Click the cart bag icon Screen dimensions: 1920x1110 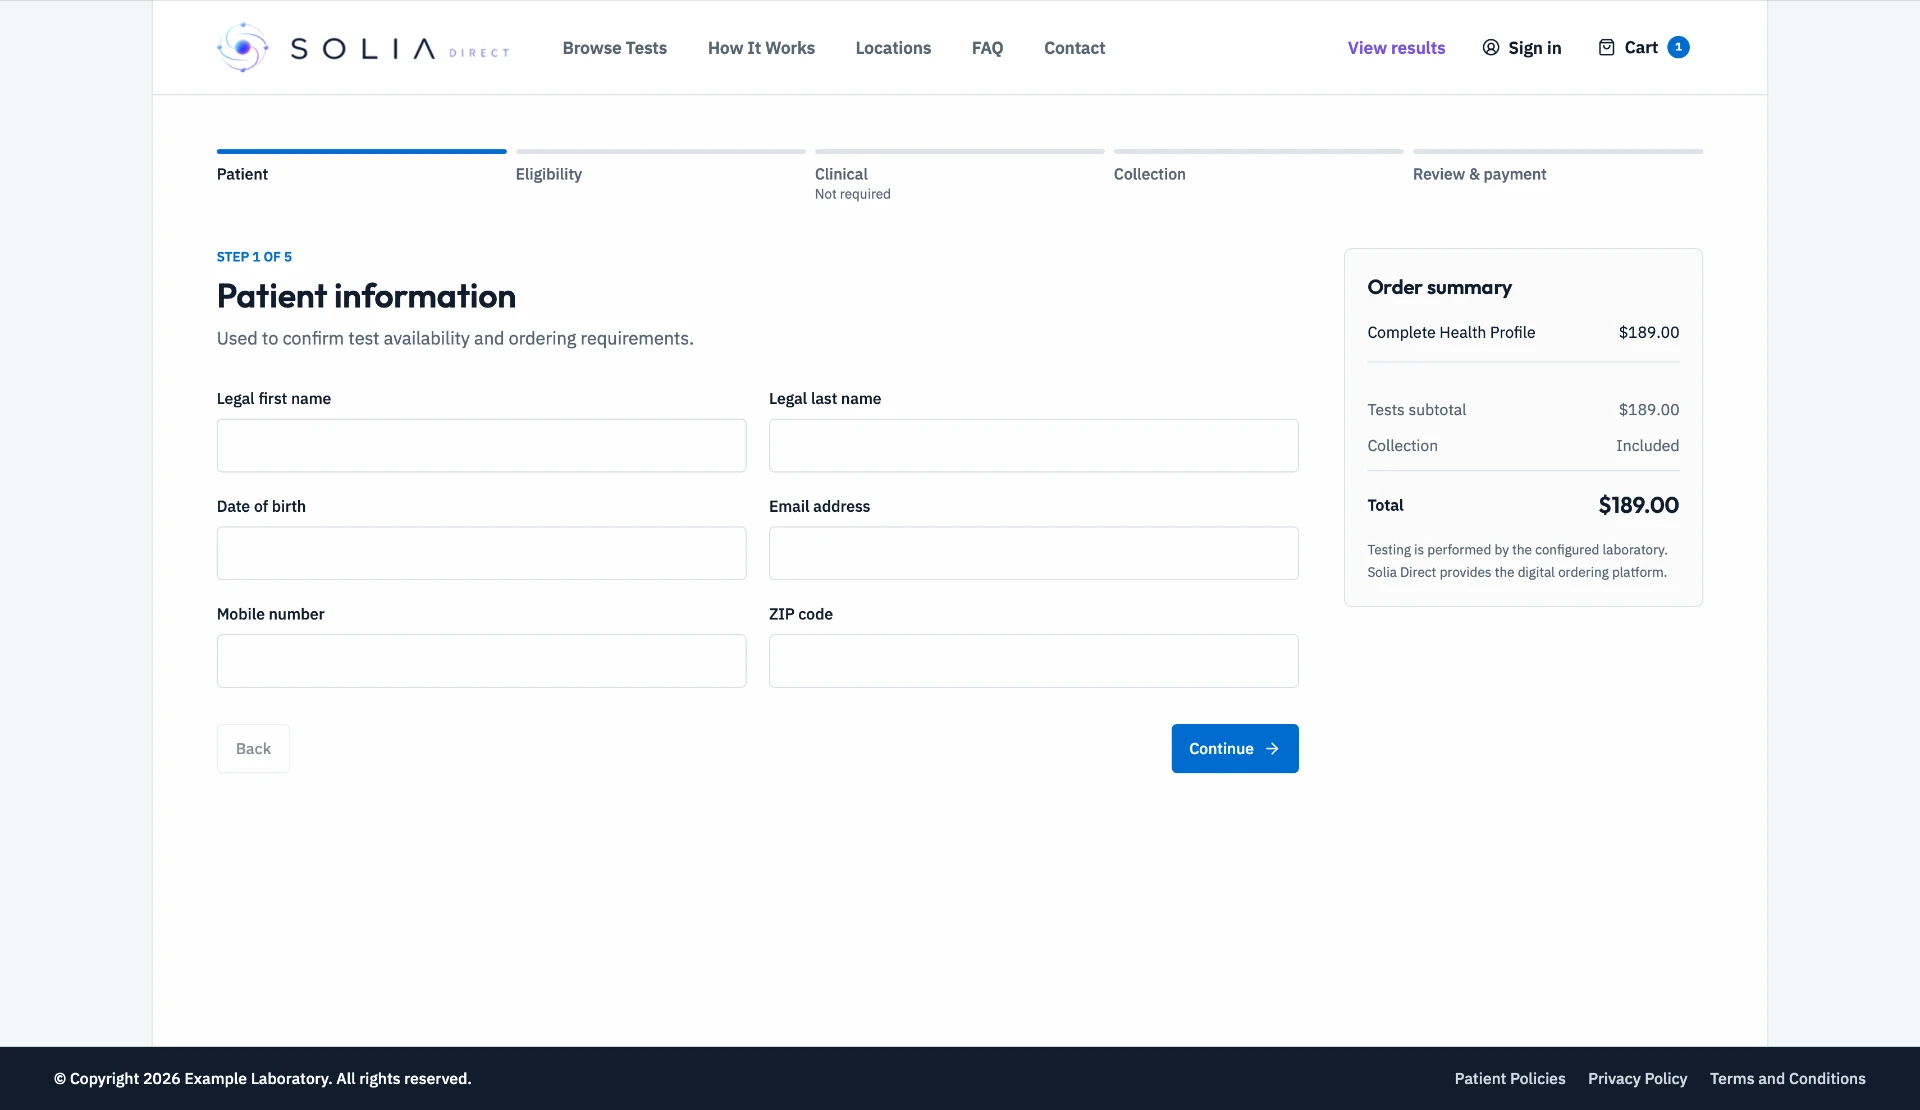pos(1606,47)
